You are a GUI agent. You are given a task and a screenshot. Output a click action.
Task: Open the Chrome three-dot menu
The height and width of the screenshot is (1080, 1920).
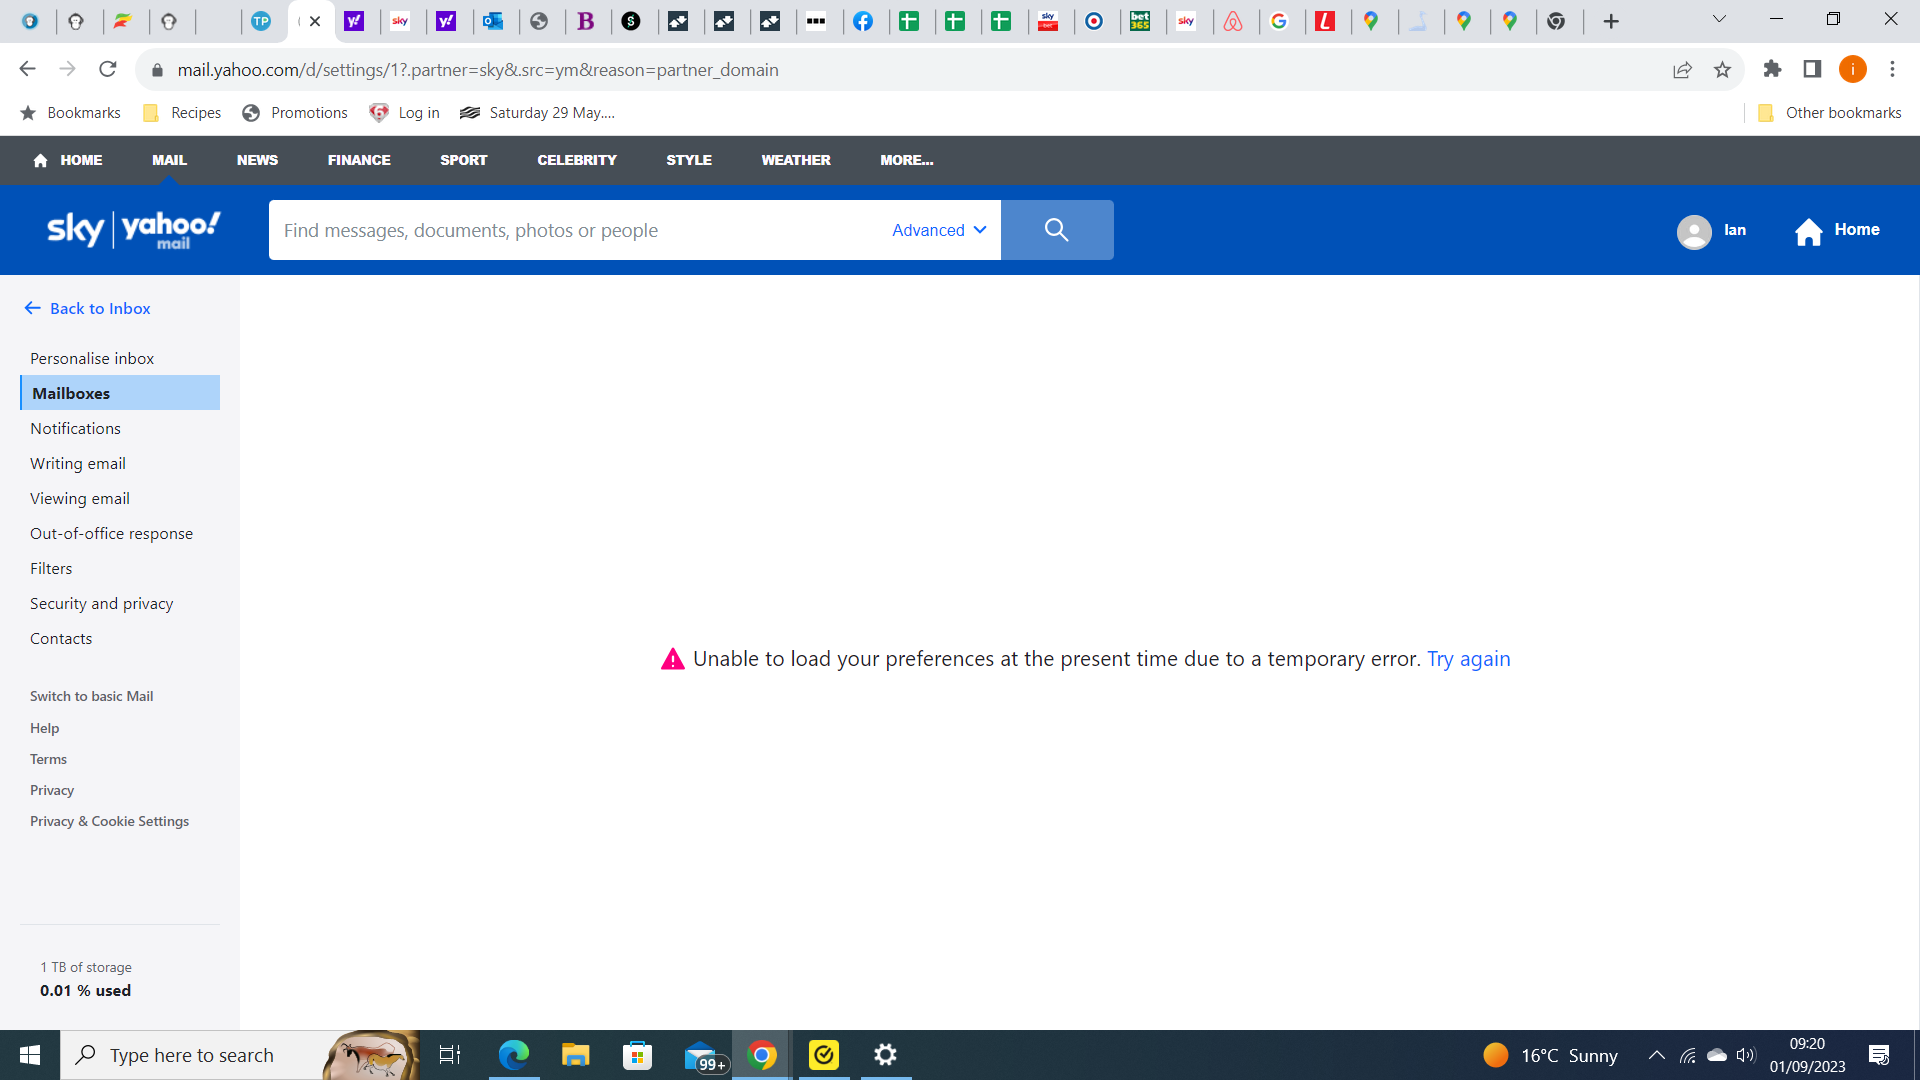coord(1892,69)
